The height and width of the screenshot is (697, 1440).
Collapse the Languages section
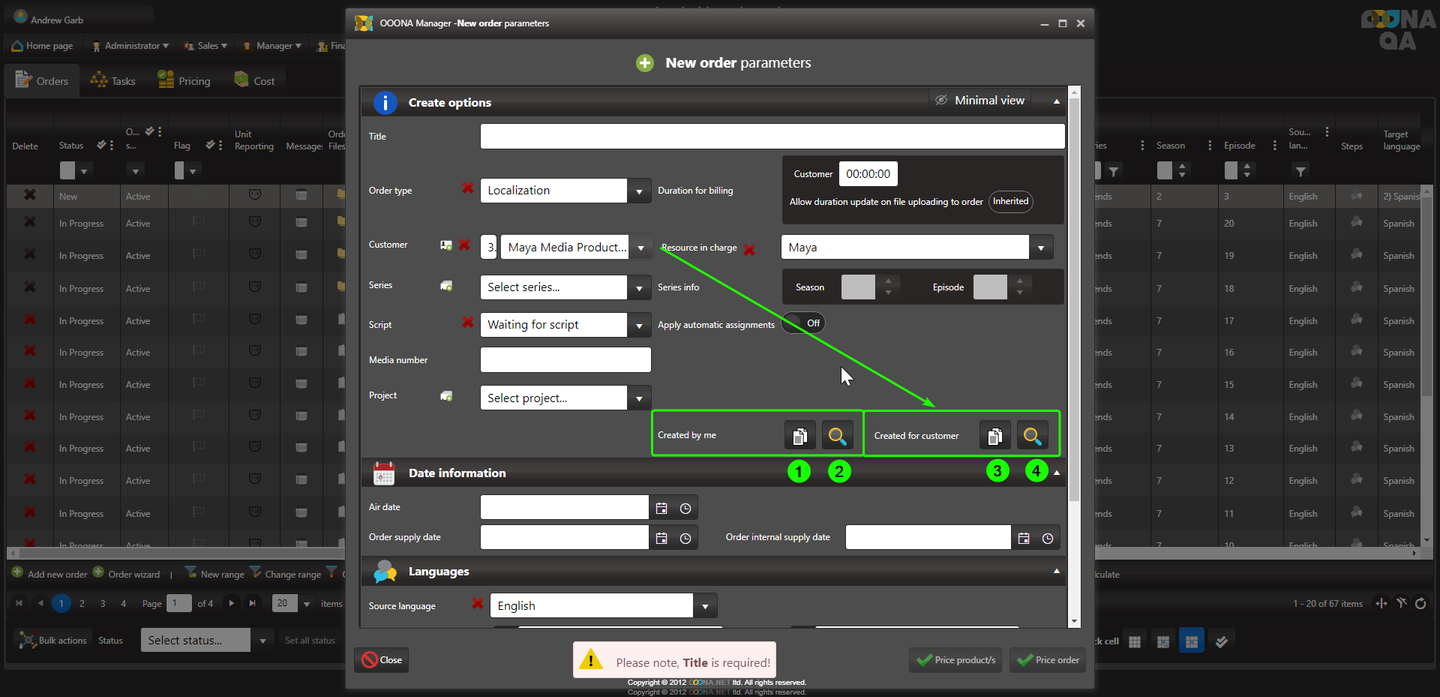tap(1057, 572)
